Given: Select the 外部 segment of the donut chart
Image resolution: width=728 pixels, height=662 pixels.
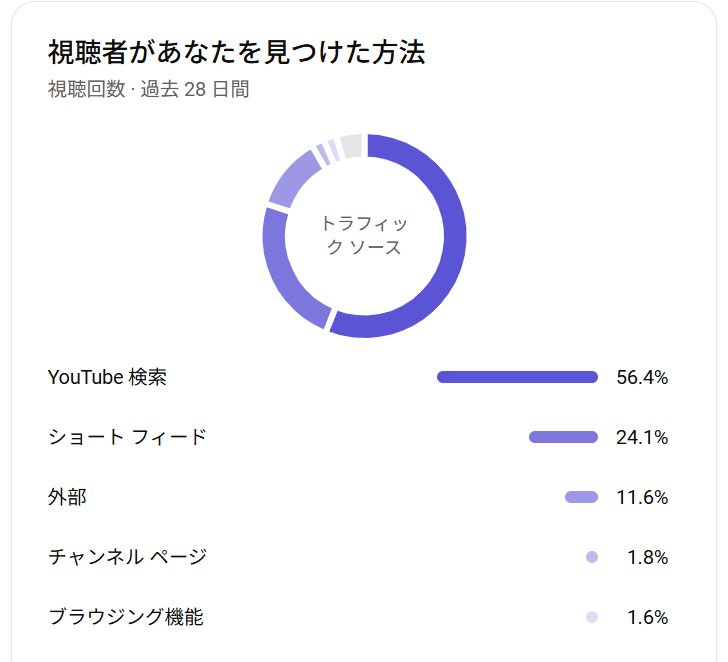Looking at the screenshot, I should 292,178.
